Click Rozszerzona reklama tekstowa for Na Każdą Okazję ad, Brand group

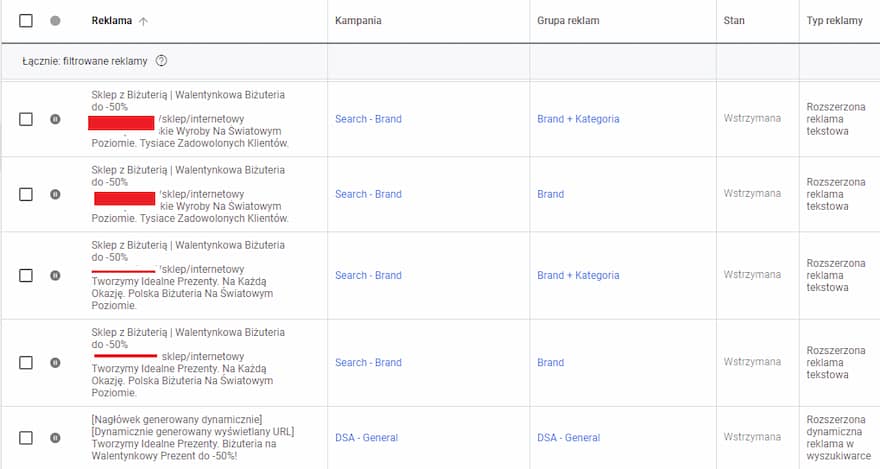(x=836, y=362)
